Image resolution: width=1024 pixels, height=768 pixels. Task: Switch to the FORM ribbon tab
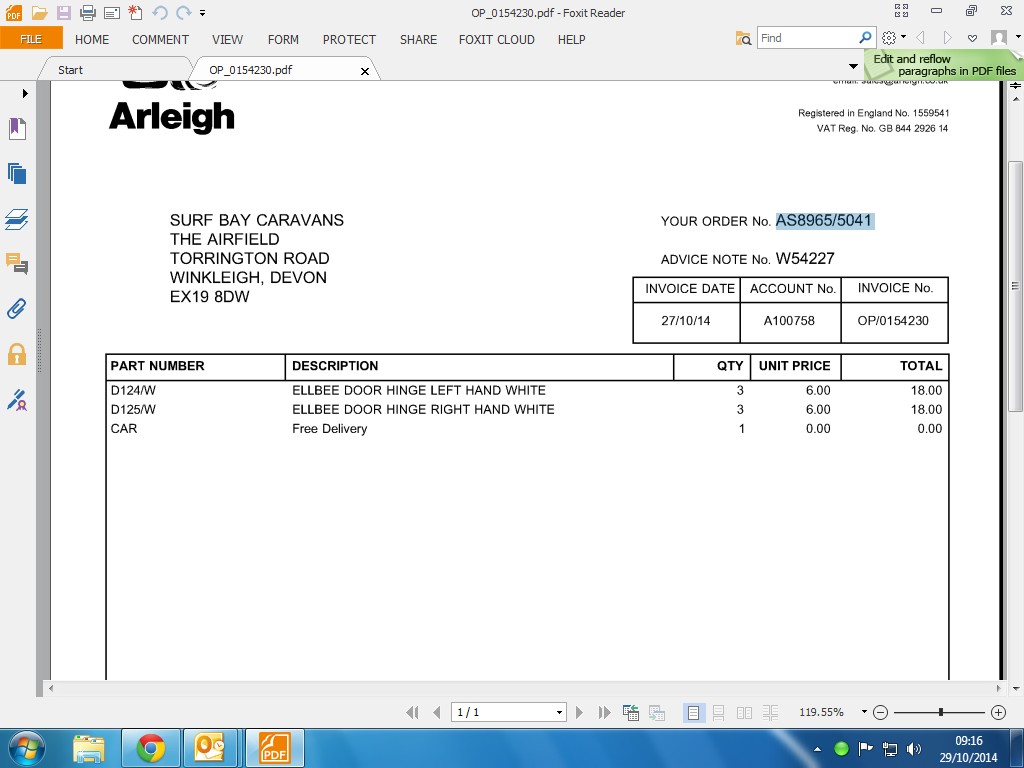283,39
